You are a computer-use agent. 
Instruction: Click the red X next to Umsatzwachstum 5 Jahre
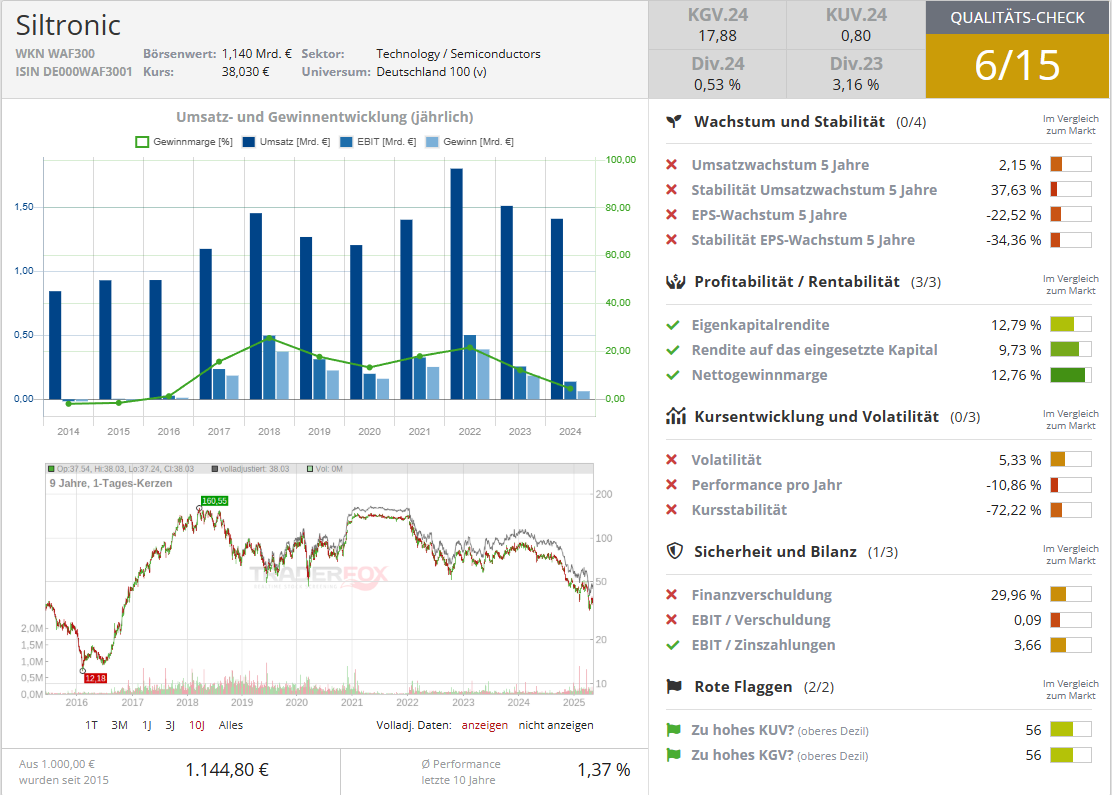pyautogui.click(x=672, y=165)
